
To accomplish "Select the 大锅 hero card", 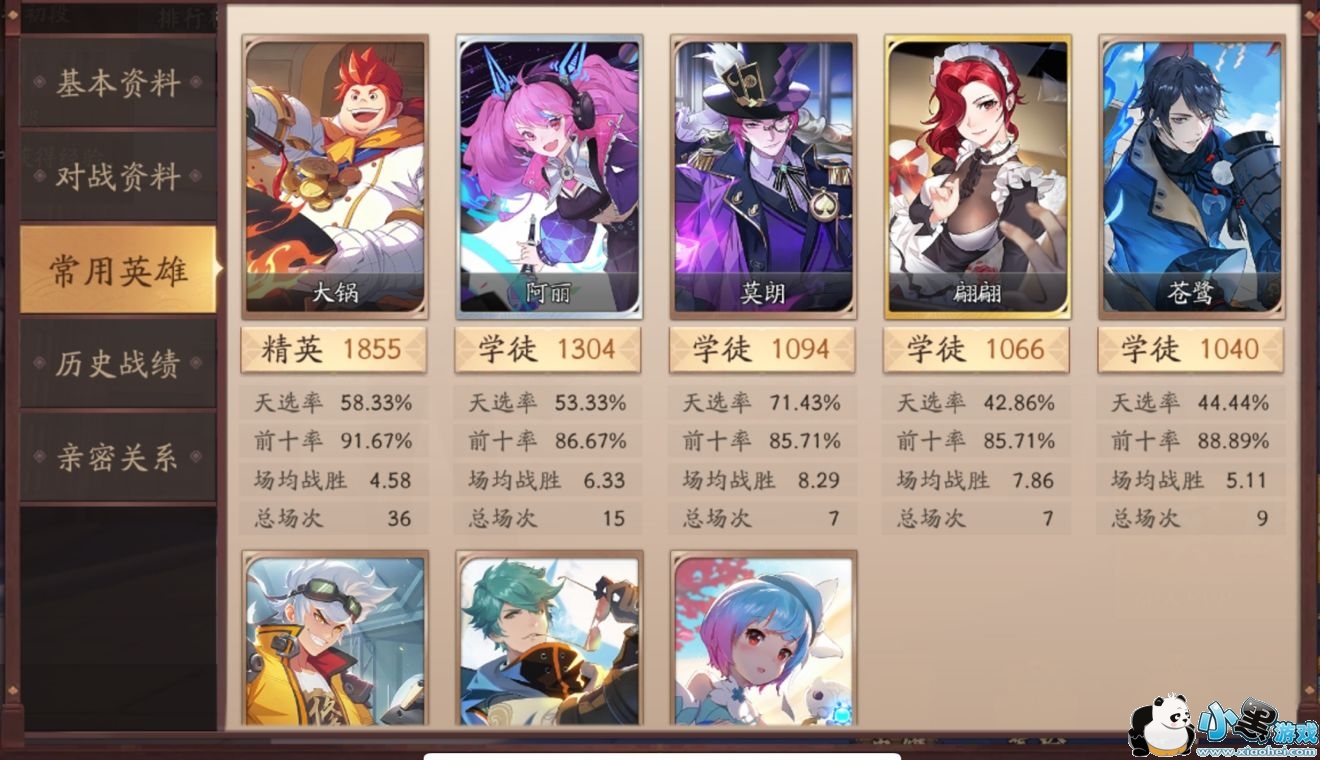I will tap(335, 177).
